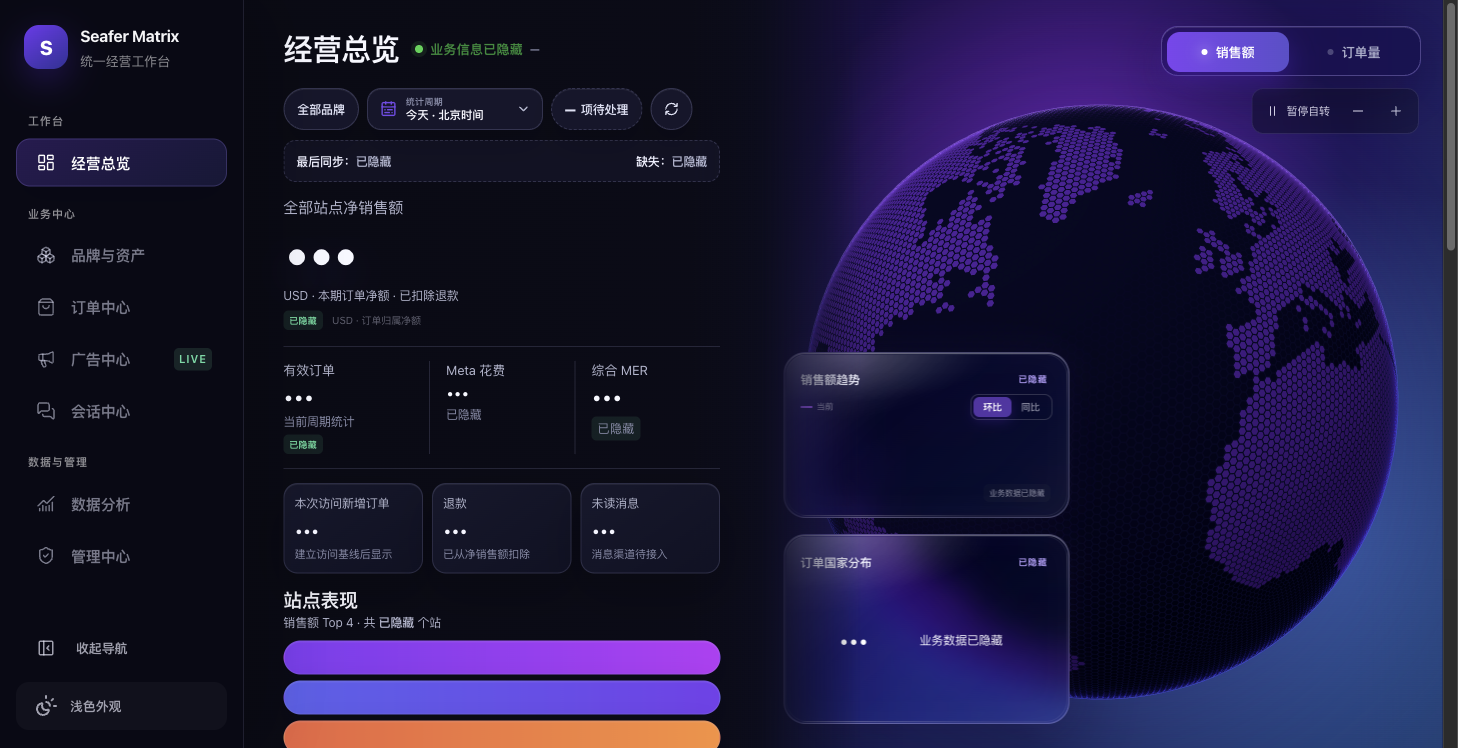Click the 订单中心 shopping bag icon
The height and width of the screenshot is (748, 1458).
pos(46,308)
